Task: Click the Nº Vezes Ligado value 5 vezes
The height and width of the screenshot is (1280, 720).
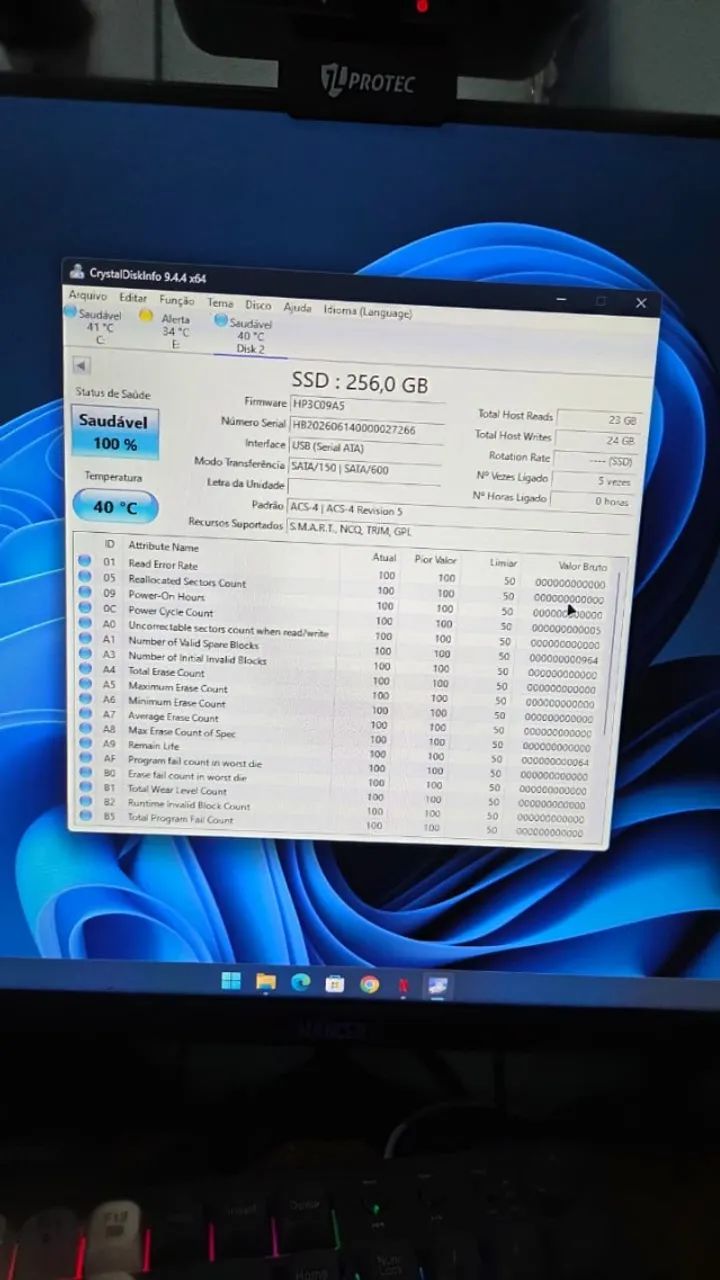Action: click(x=593, y=481)
